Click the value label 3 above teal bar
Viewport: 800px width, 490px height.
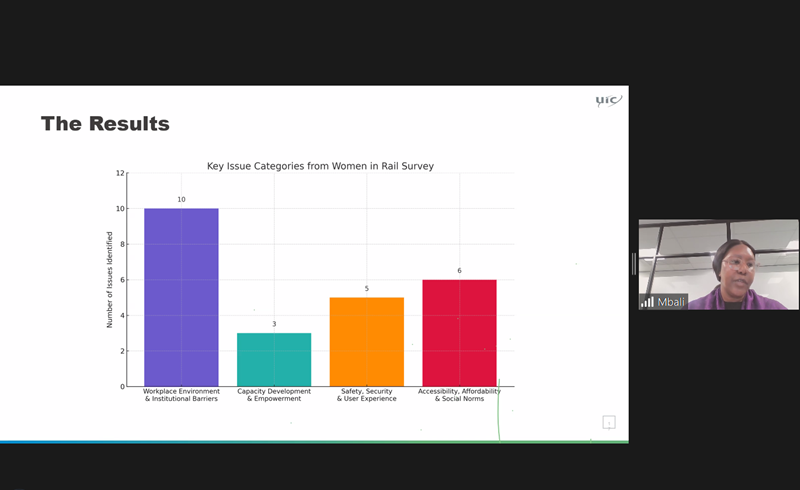(x=274, y=324)
